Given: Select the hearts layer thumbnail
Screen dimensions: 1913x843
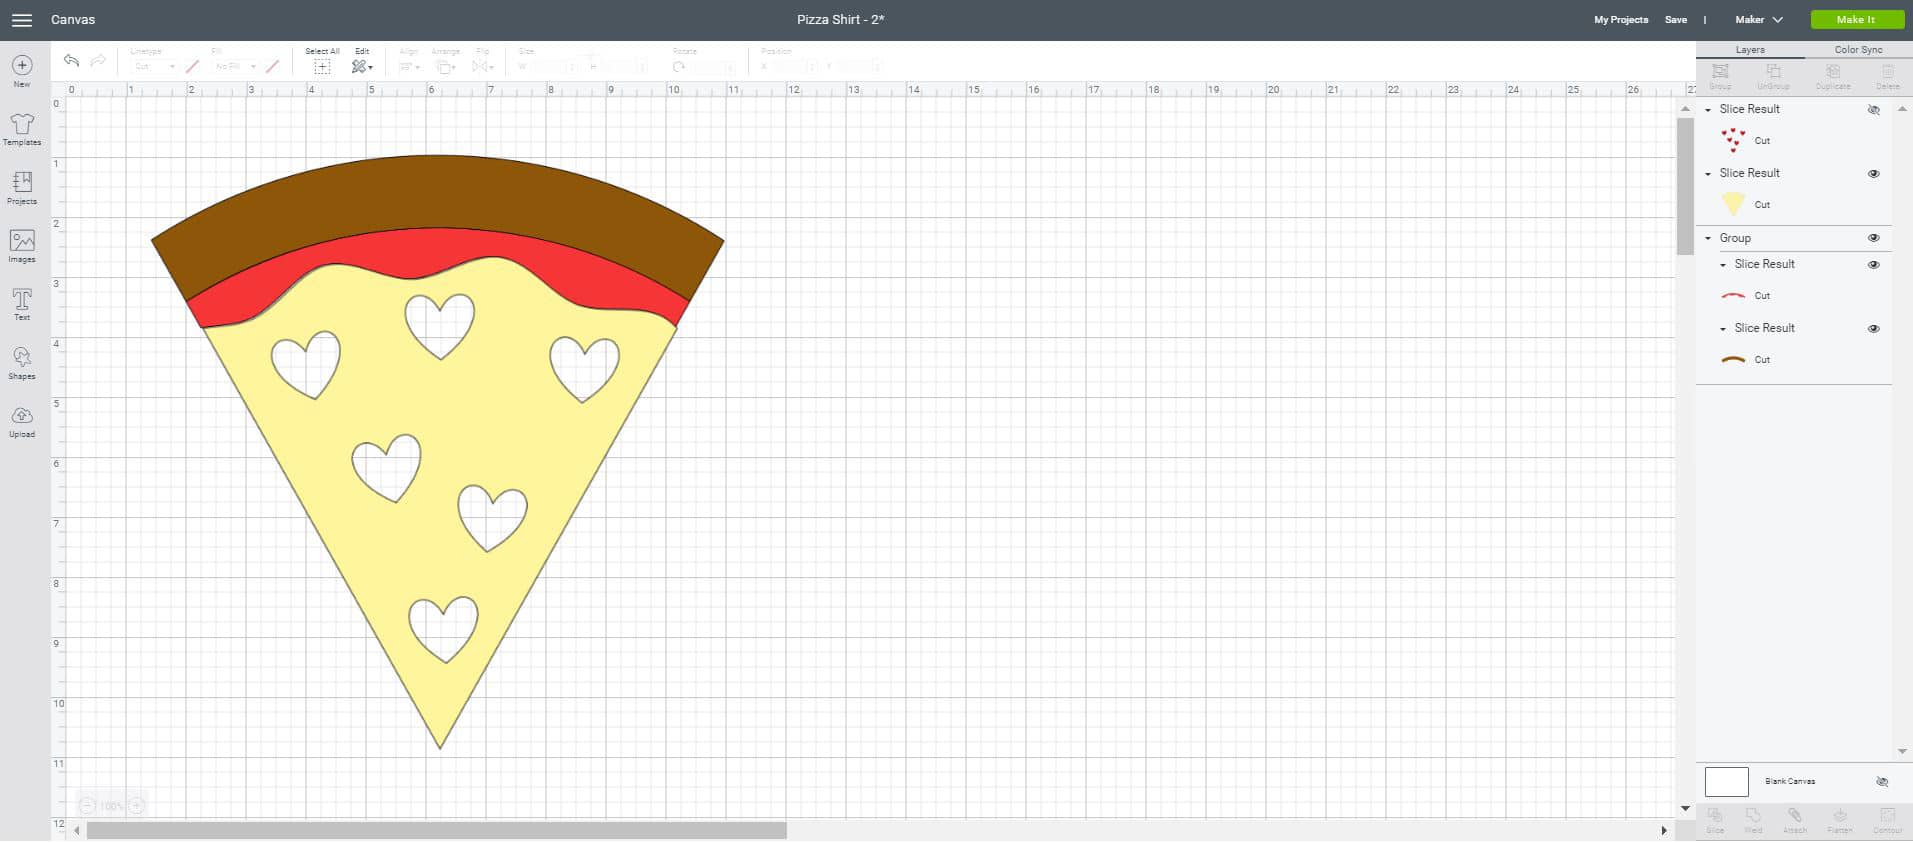Looking at the screenshot, I should 1733,141.
